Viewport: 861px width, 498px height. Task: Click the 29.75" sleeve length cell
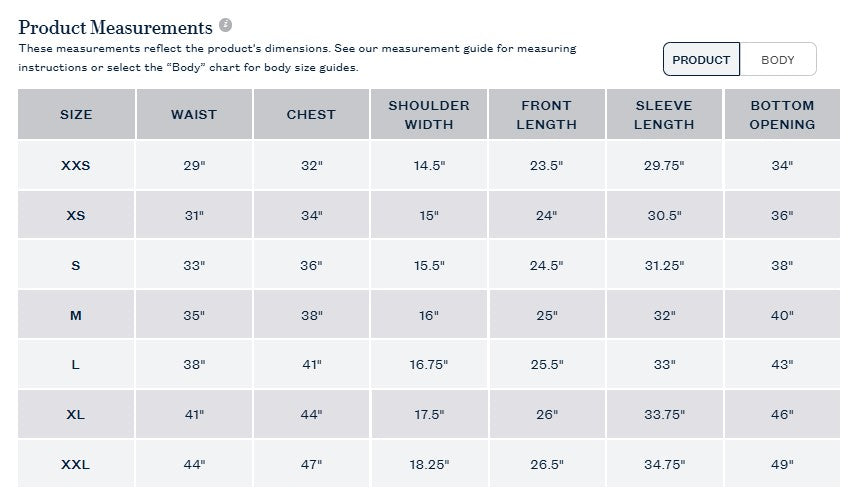664,165
